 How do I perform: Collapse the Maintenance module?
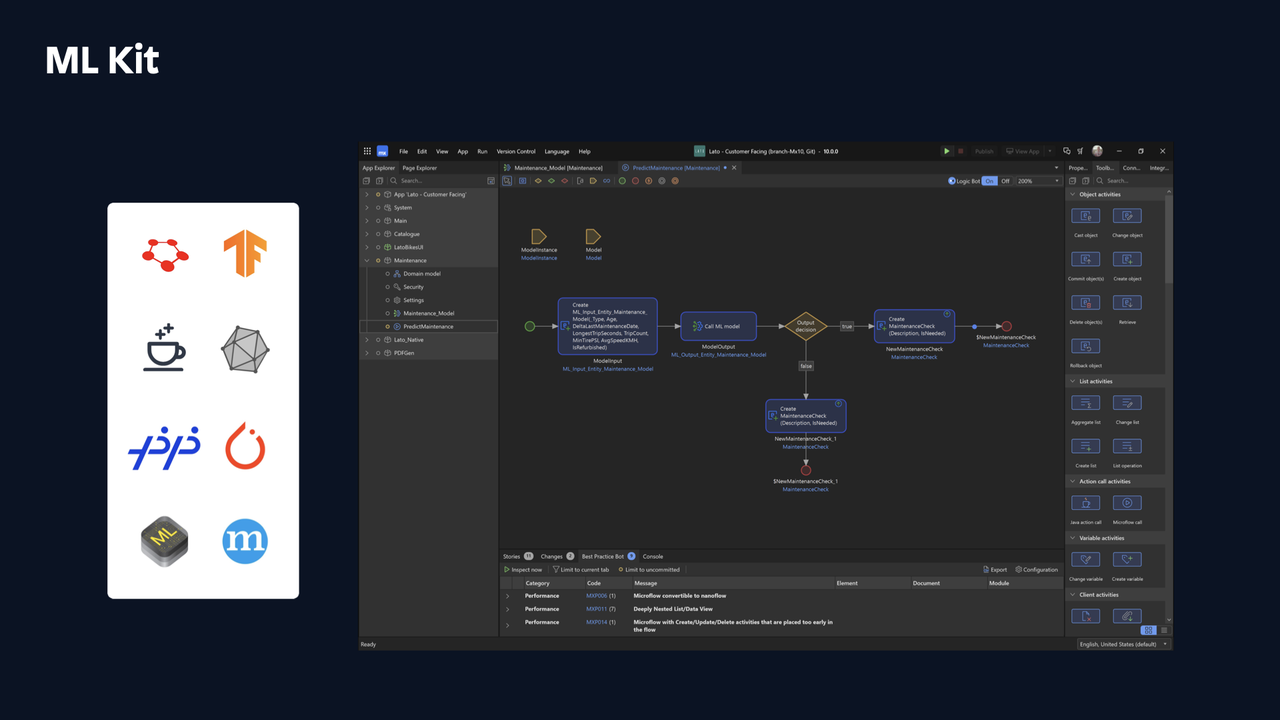tap(367, 260)
